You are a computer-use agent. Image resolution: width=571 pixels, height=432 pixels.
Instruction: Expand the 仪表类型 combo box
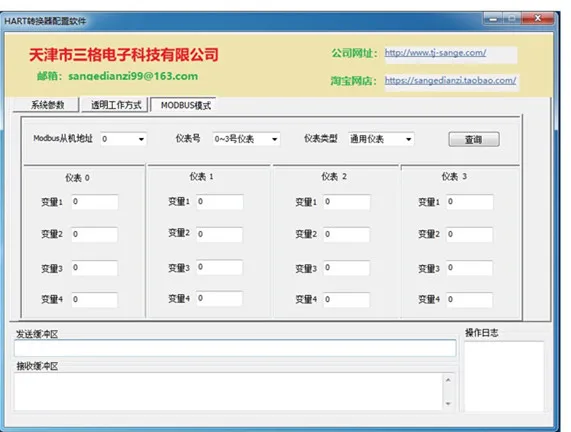click(381, 139)
